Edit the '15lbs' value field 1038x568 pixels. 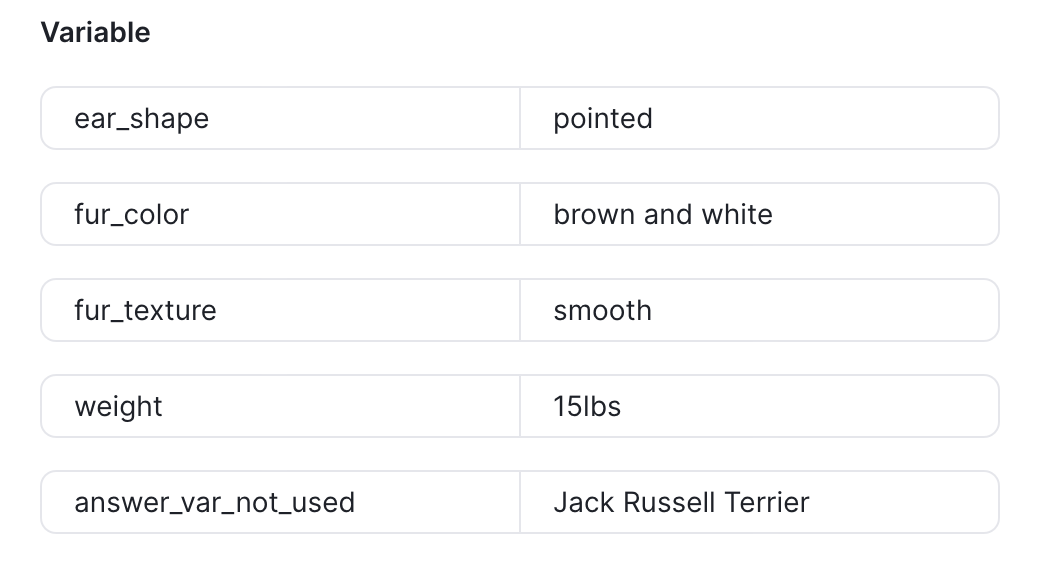click(x=759, y=406)
